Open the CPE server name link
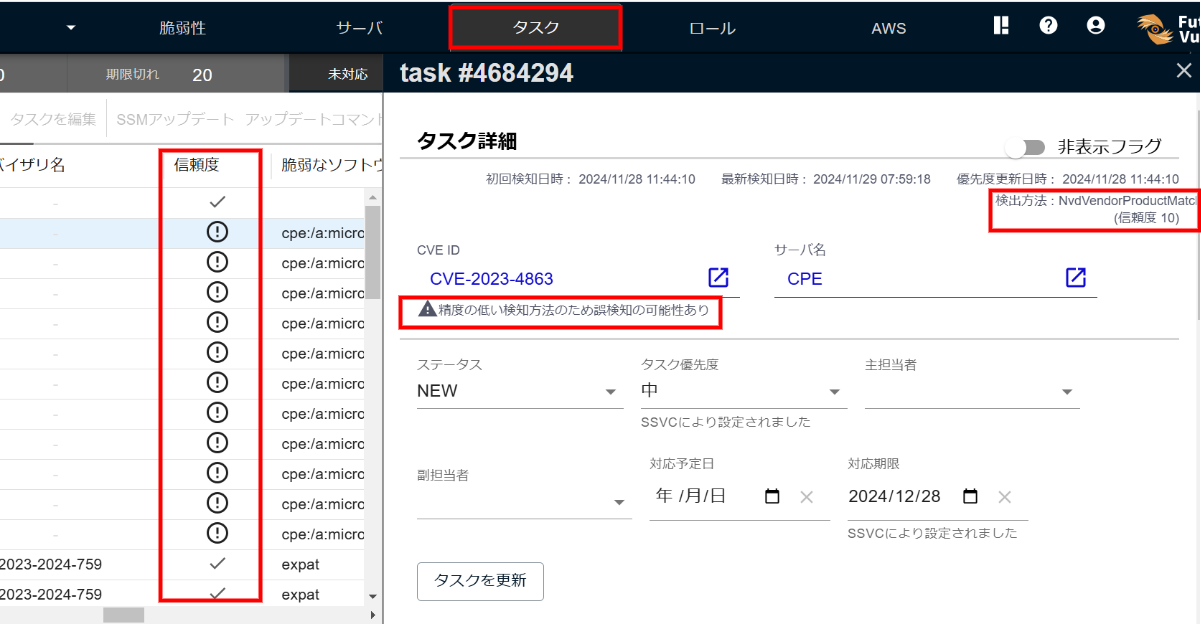The width and height of the screenshot is (1201, 624). (805, 279)
